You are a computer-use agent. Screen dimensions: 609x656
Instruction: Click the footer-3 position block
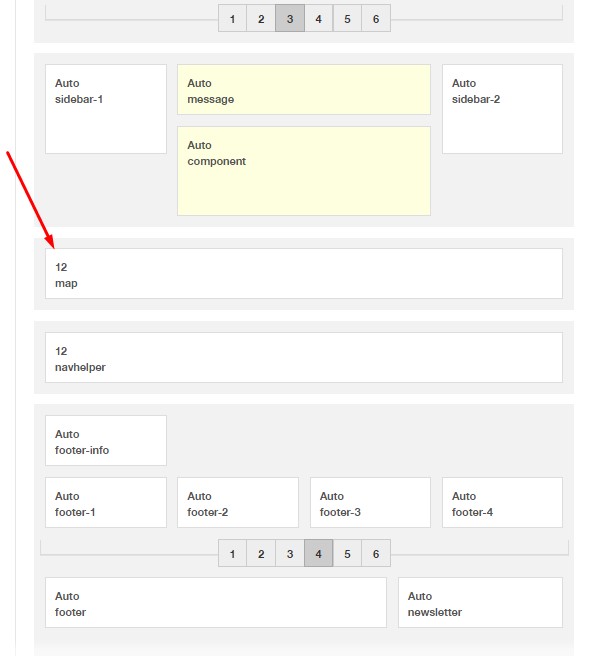point(370,503)
